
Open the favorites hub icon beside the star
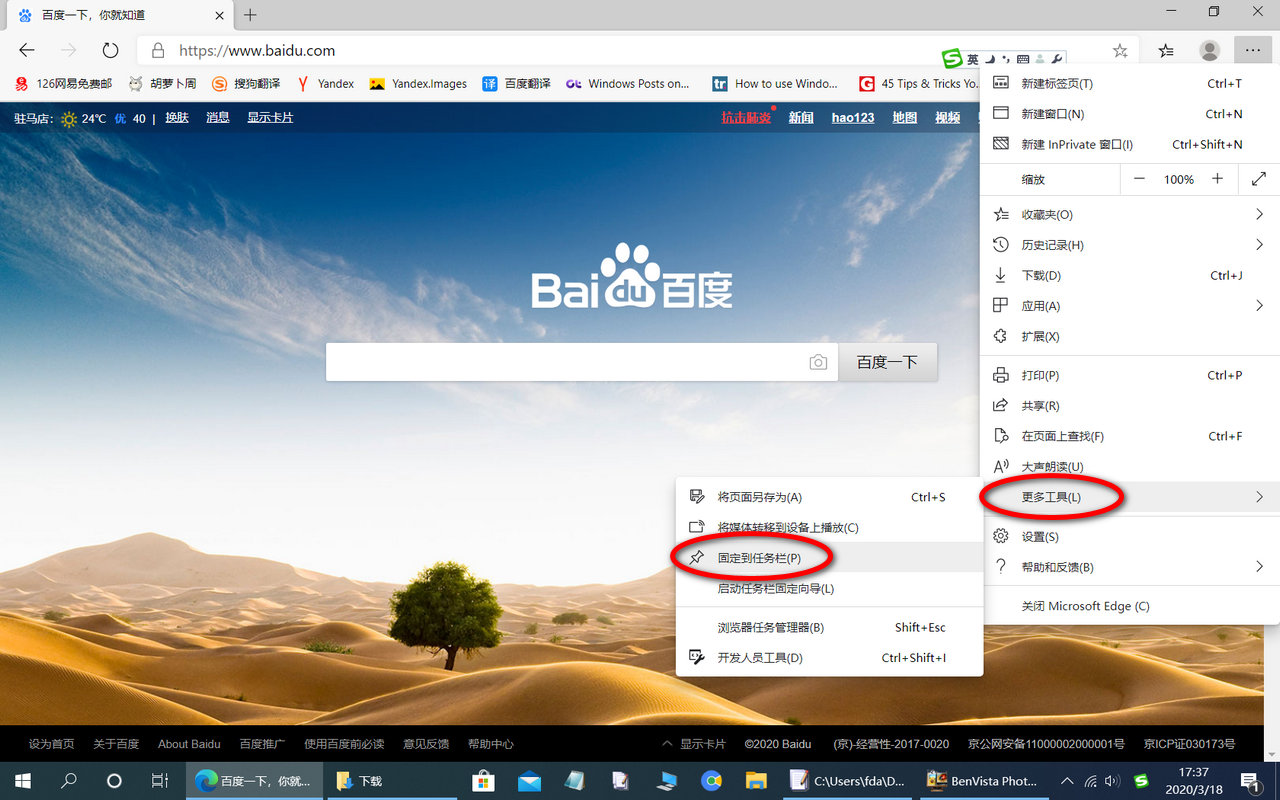pos(1165,50)
